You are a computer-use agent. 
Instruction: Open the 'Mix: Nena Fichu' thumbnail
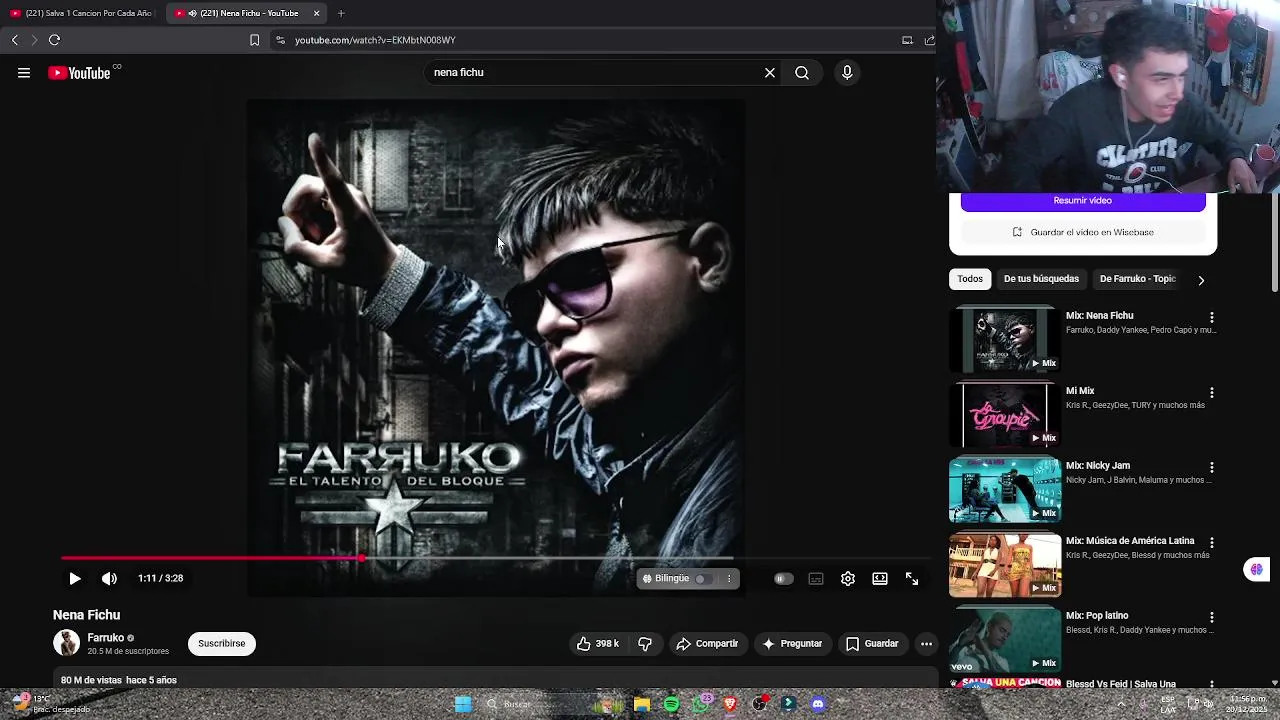1005,339
